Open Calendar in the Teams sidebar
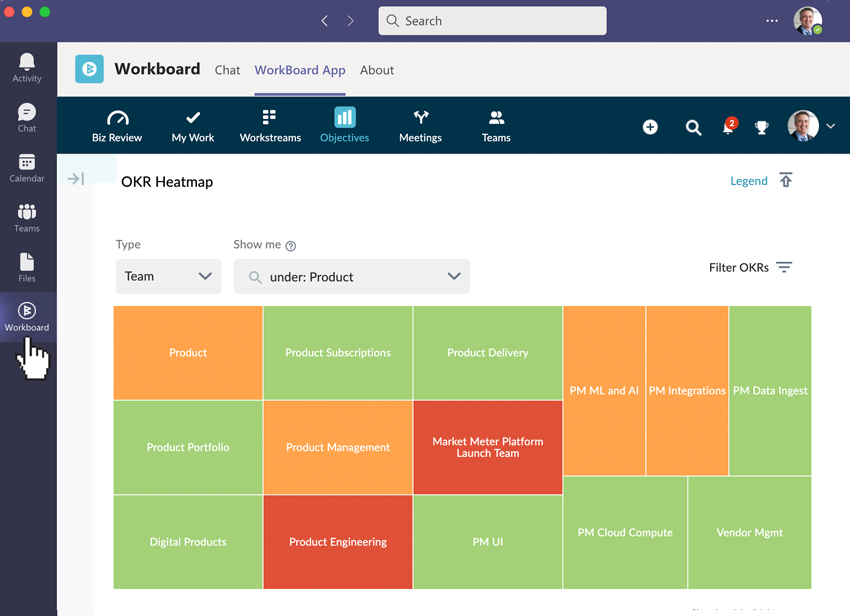Image resolution: width=850 pixels, height=616 pixels. tap(27, 168)
